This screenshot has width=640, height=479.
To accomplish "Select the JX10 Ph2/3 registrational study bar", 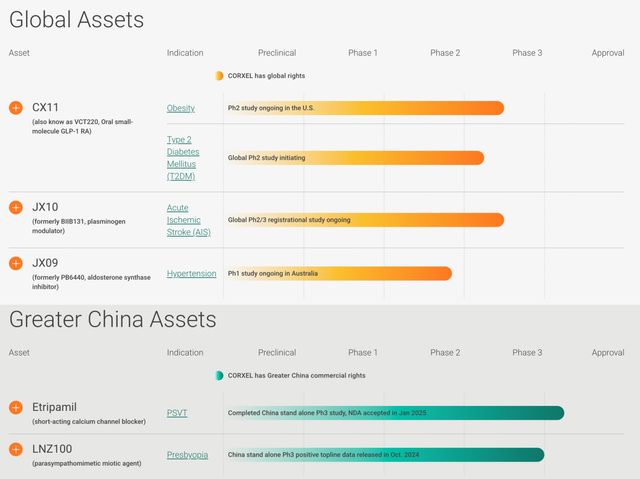I will click(x=364, y=220).
